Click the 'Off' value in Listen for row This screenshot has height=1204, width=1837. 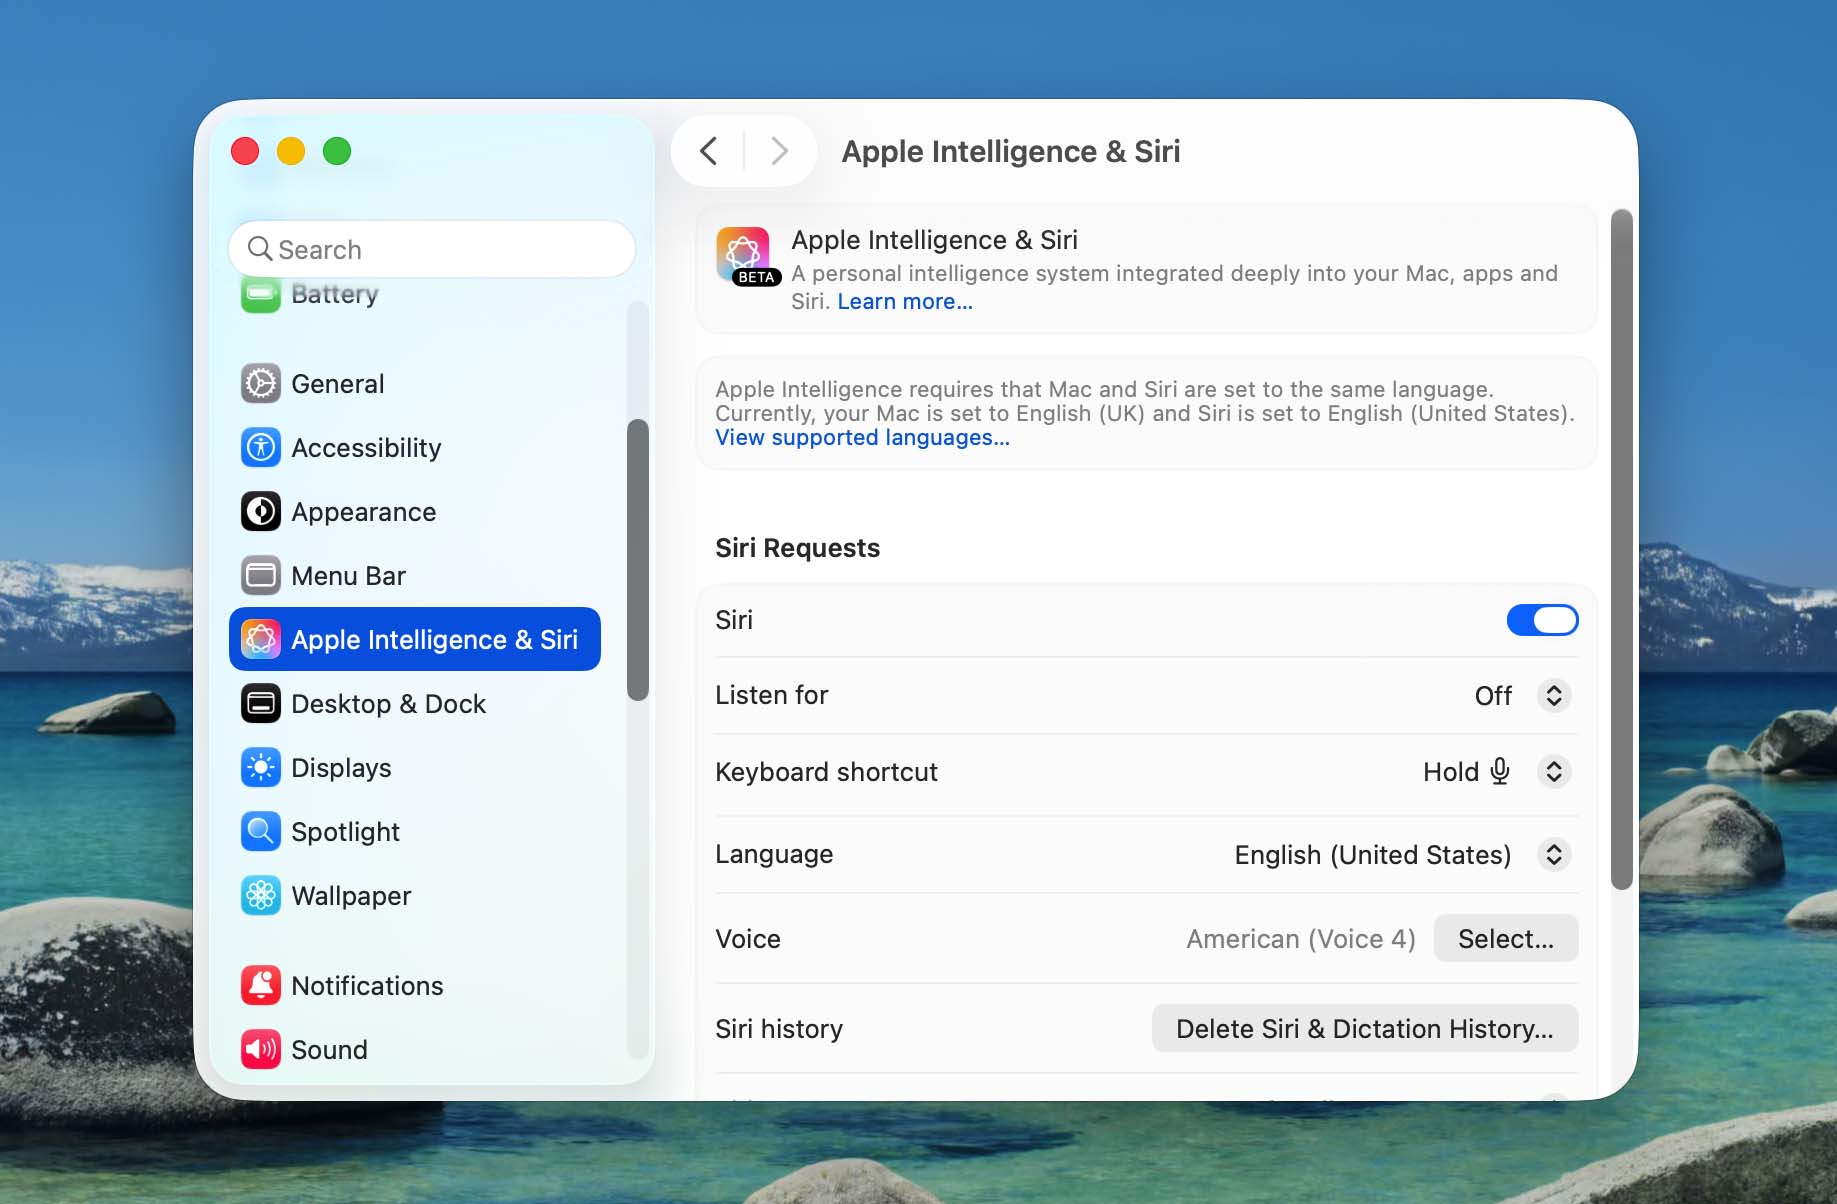pos(1493,696)
